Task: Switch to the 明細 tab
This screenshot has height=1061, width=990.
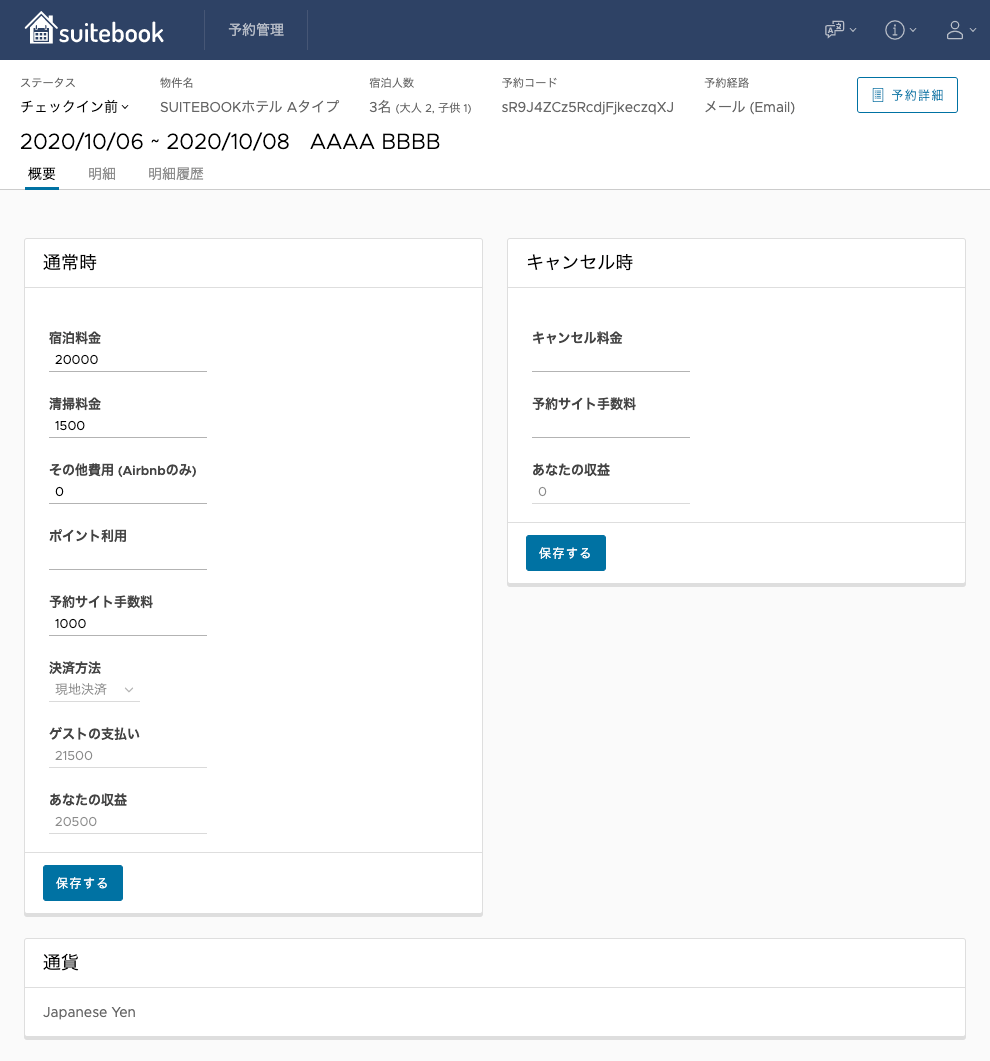Action: click(x=102, y=174)
